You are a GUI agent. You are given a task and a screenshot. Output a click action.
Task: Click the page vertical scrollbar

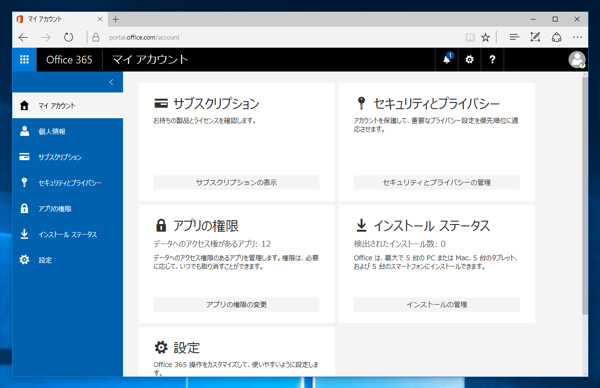click(x=585, y=195)
